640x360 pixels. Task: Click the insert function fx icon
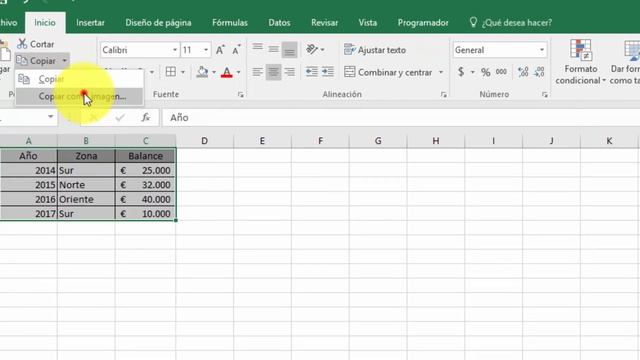[146, 118]
